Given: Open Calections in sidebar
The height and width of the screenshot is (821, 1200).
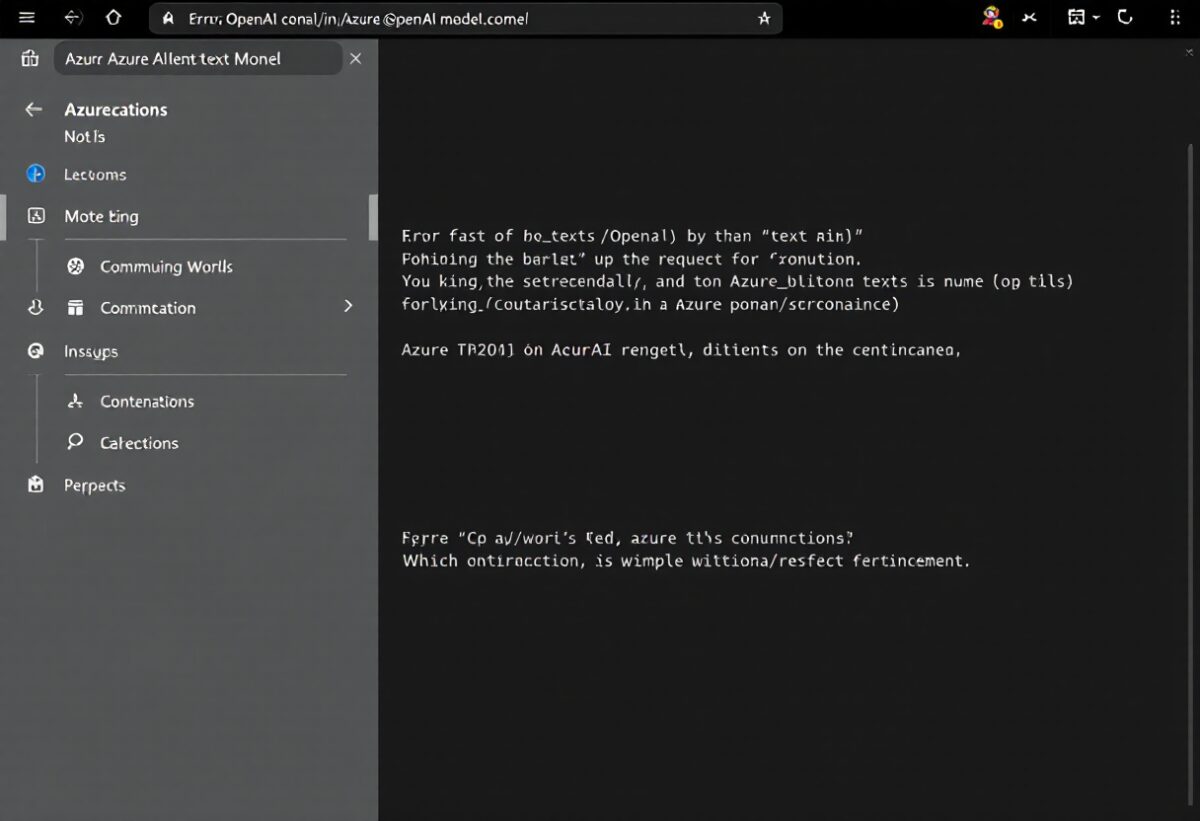Looking at the screenshot, I should [x=139, y=443].
